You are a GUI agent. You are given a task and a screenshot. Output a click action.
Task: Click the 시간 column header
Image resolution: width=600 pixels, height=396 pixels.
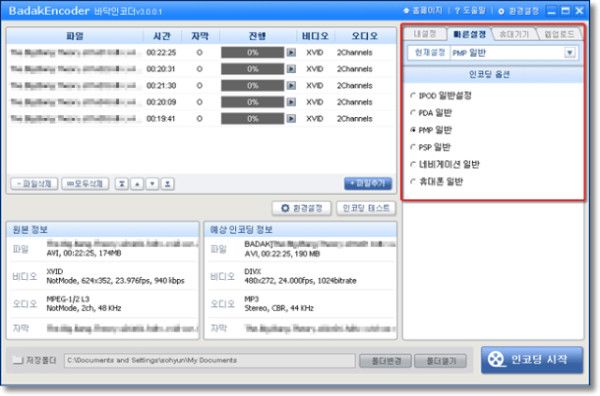point(162,36)
